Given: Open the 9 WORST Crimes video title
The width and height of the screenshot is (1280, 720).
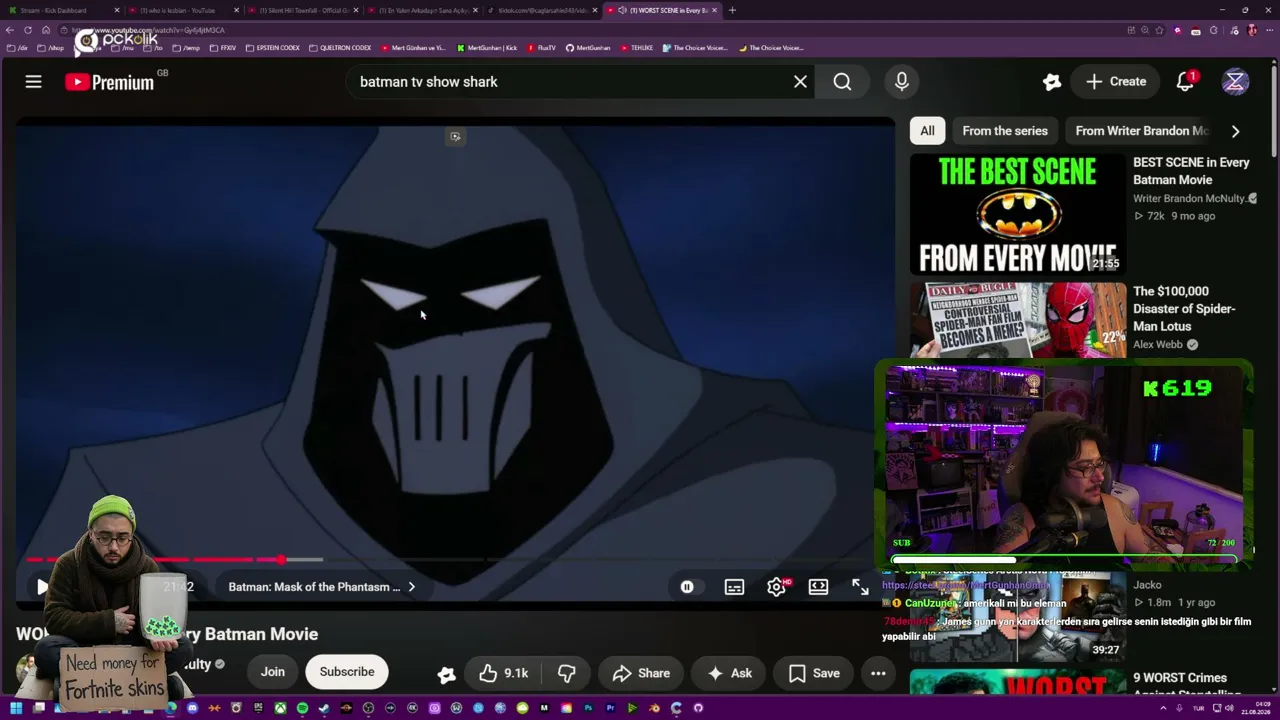Looking at the screenshot, I should point(1187,686).
